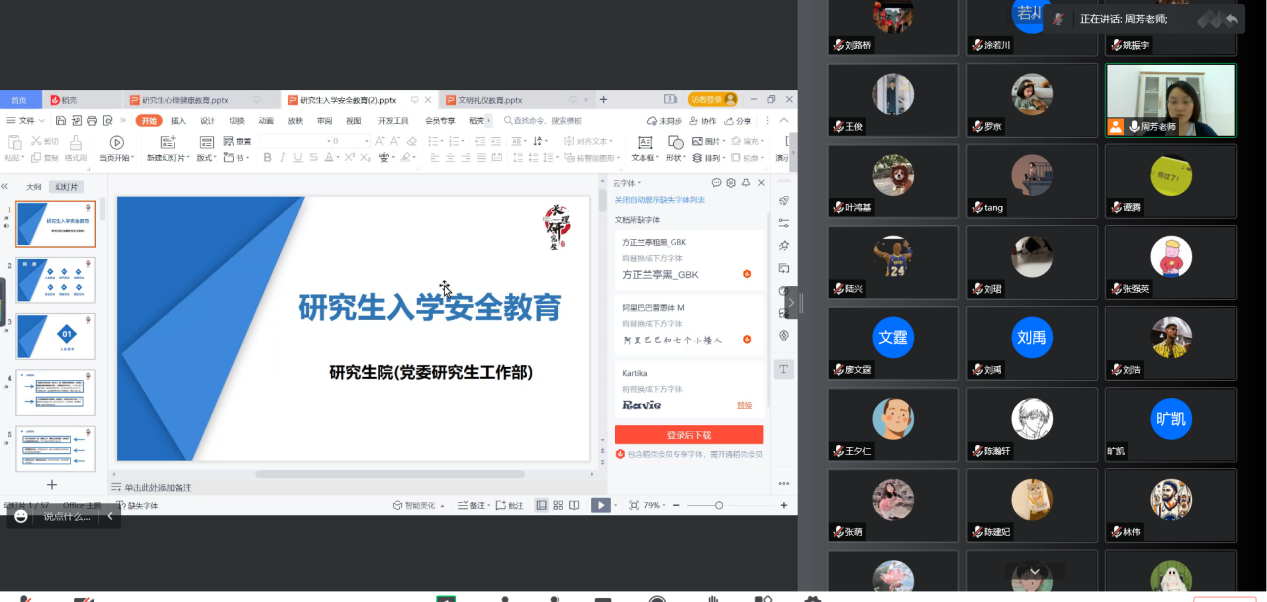Start slideshow with status bar play button
The height and width of the screenshot is (602, 1267).
point(600,505)
